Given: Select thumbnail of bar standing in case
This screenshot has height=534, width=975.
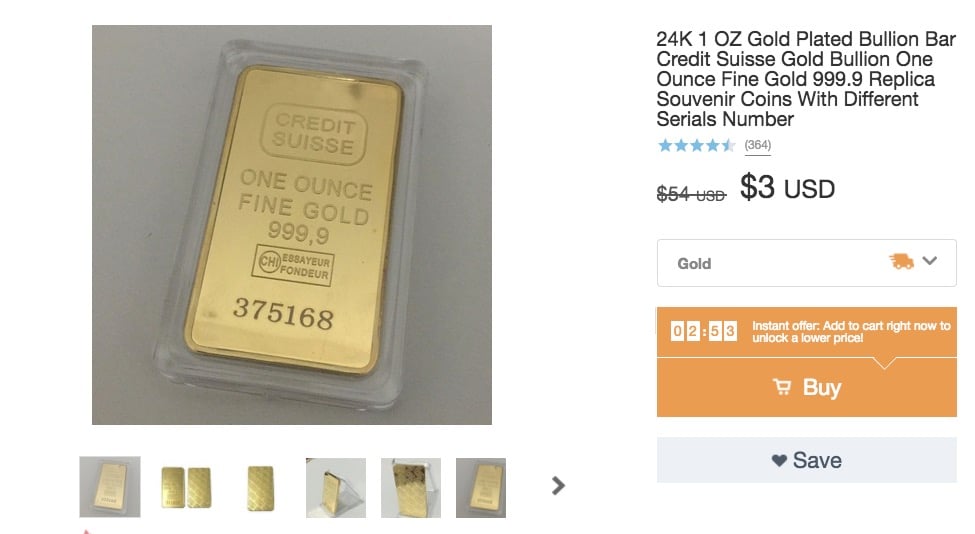Looking at the screenshot, I should click(336, 488).
